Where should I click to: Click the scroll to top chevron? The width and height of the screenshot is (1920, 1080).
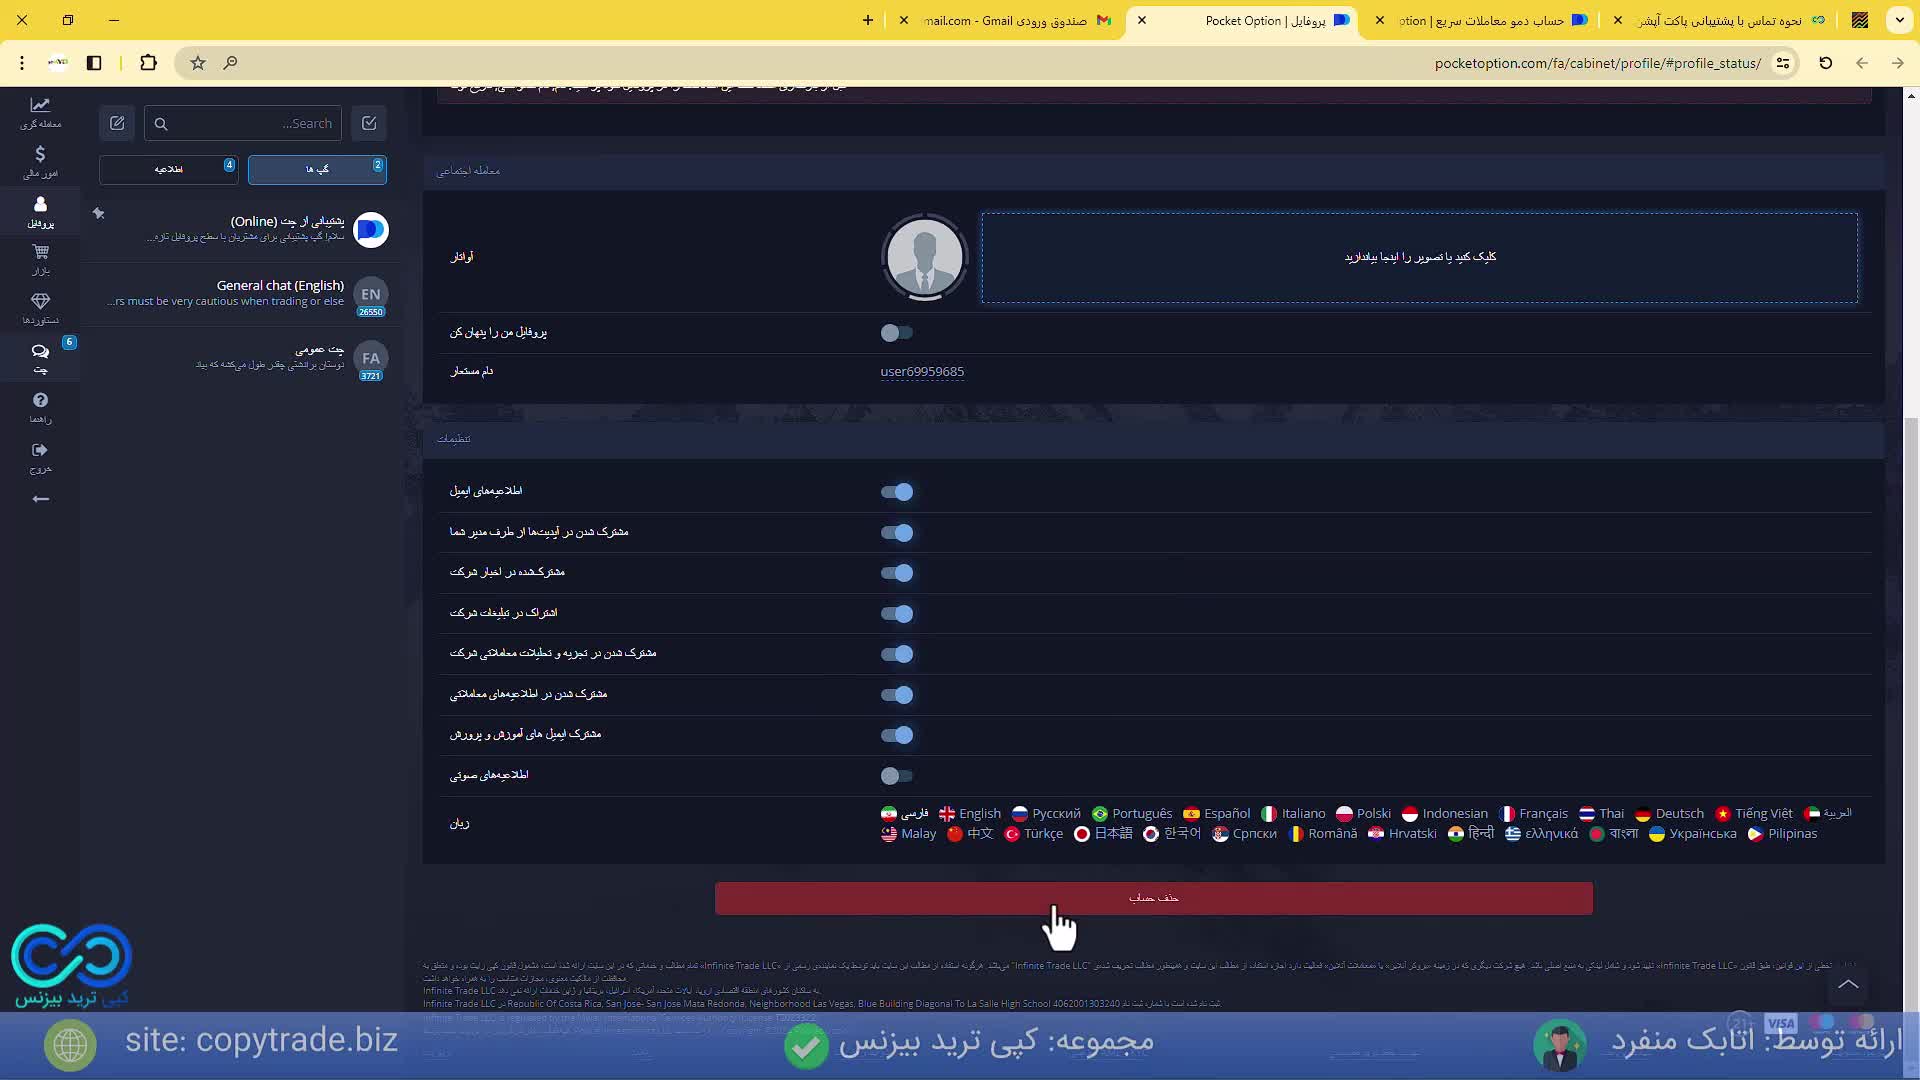1848,985
